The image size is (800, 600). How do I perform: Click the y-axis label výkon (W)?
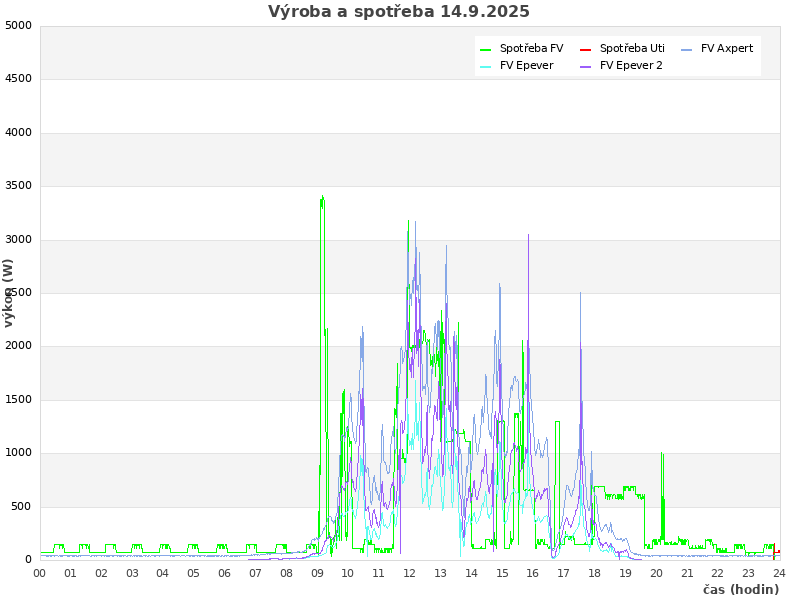click(x=9, y=292)
